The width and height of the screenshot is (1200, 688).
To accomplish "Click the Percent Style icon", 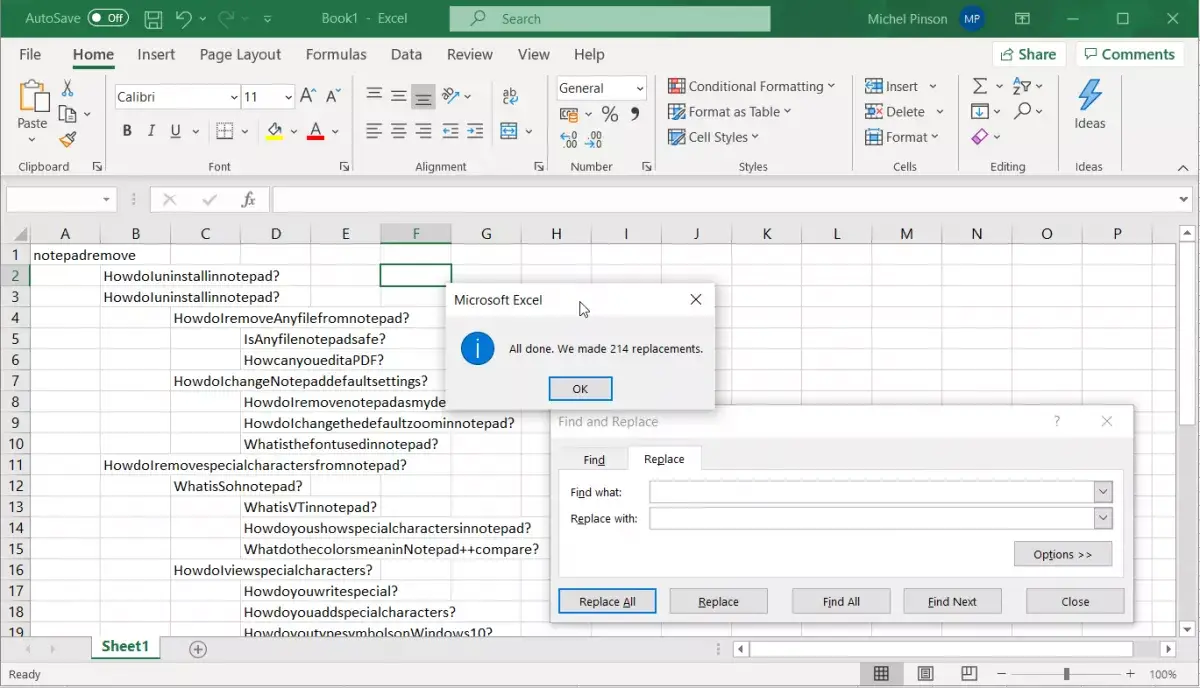I will (609, 114).
